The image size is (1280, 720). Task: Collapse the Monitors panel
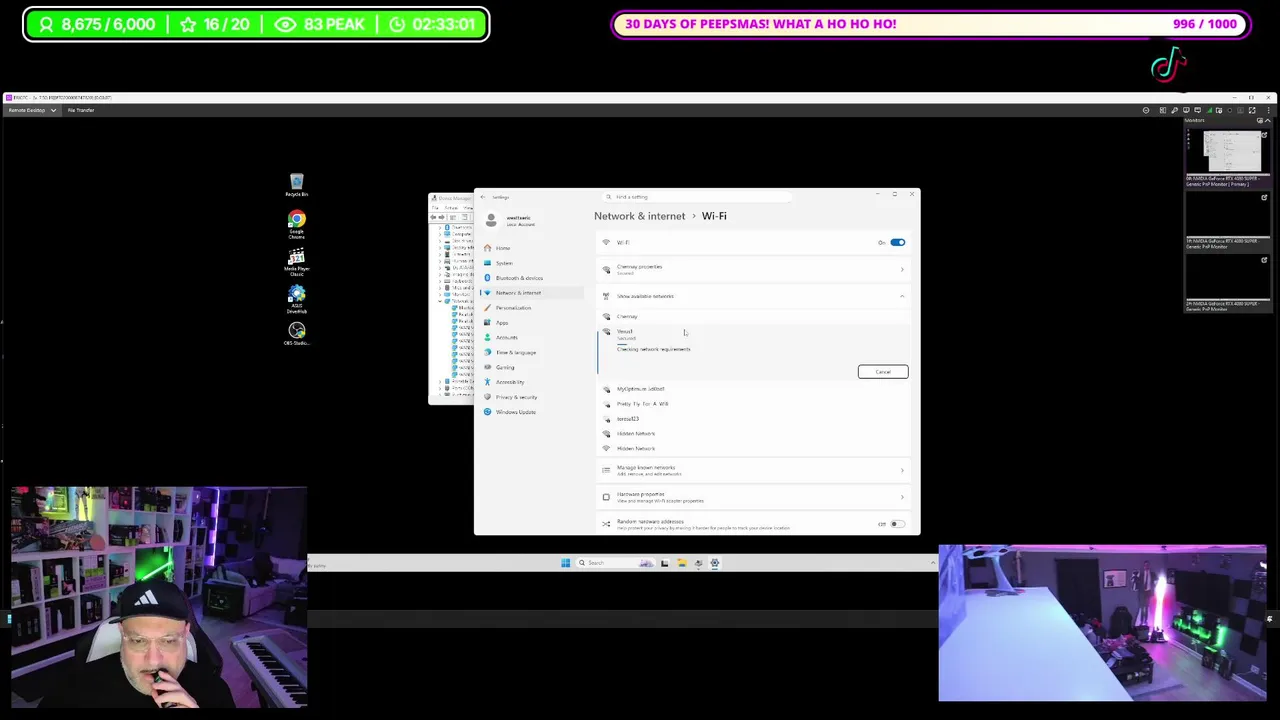point(1268,120)
